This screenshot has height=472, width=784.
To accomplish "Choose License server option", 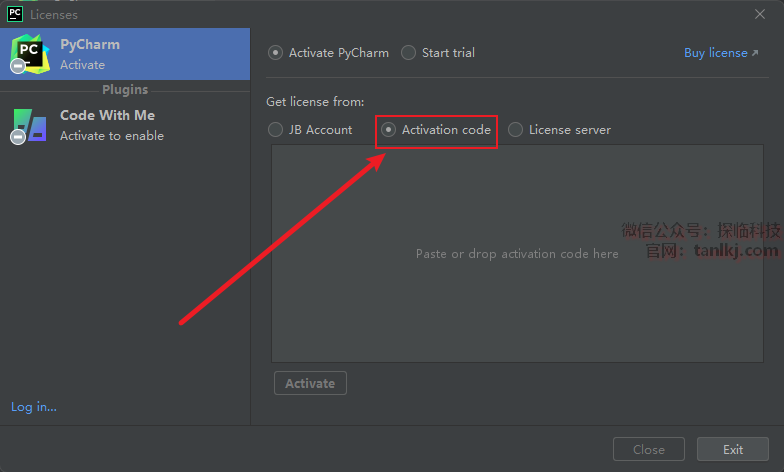I will [516, 130].
